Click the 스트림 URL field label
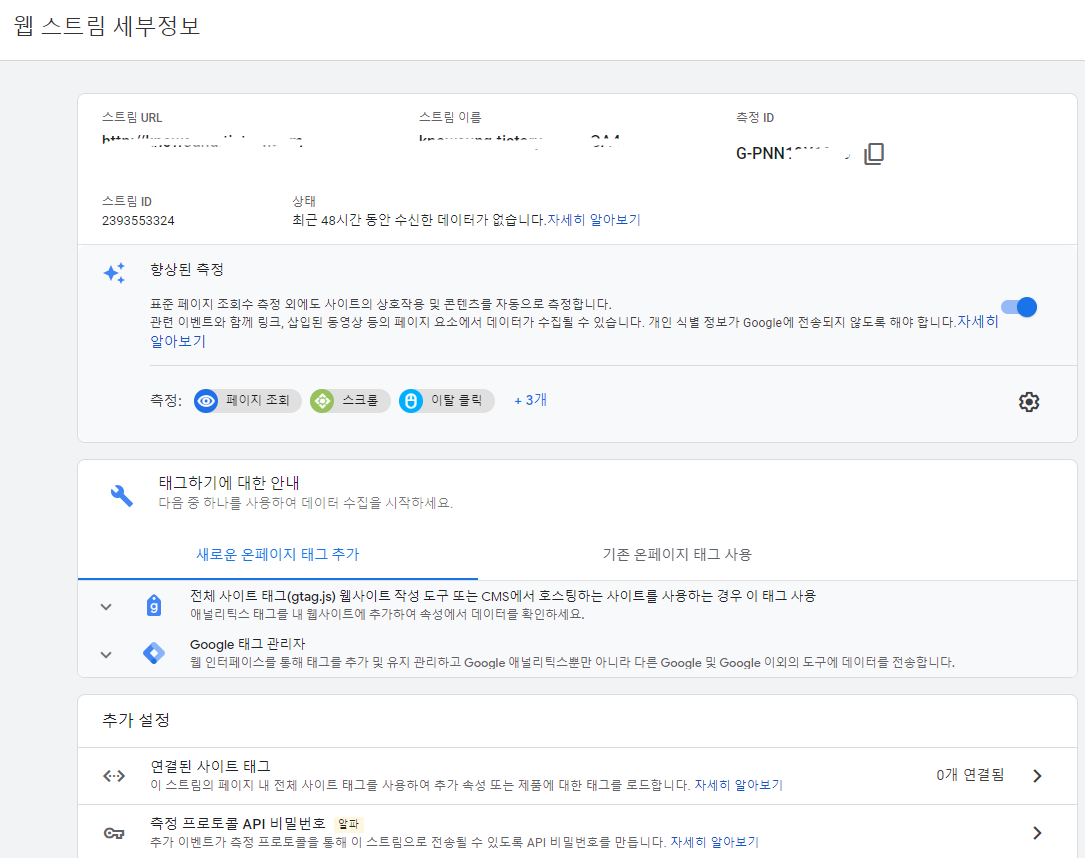The image size is (1085, 858). click(x=132, y=118)
